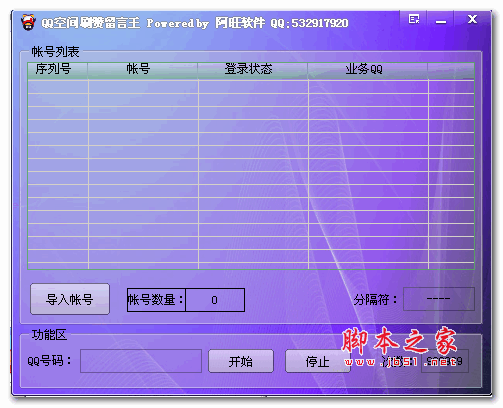The height and width of the screenshot is (408, 503).
Task: Close the QQ空间刷赞留言王 window
Action: coord(472,19)
